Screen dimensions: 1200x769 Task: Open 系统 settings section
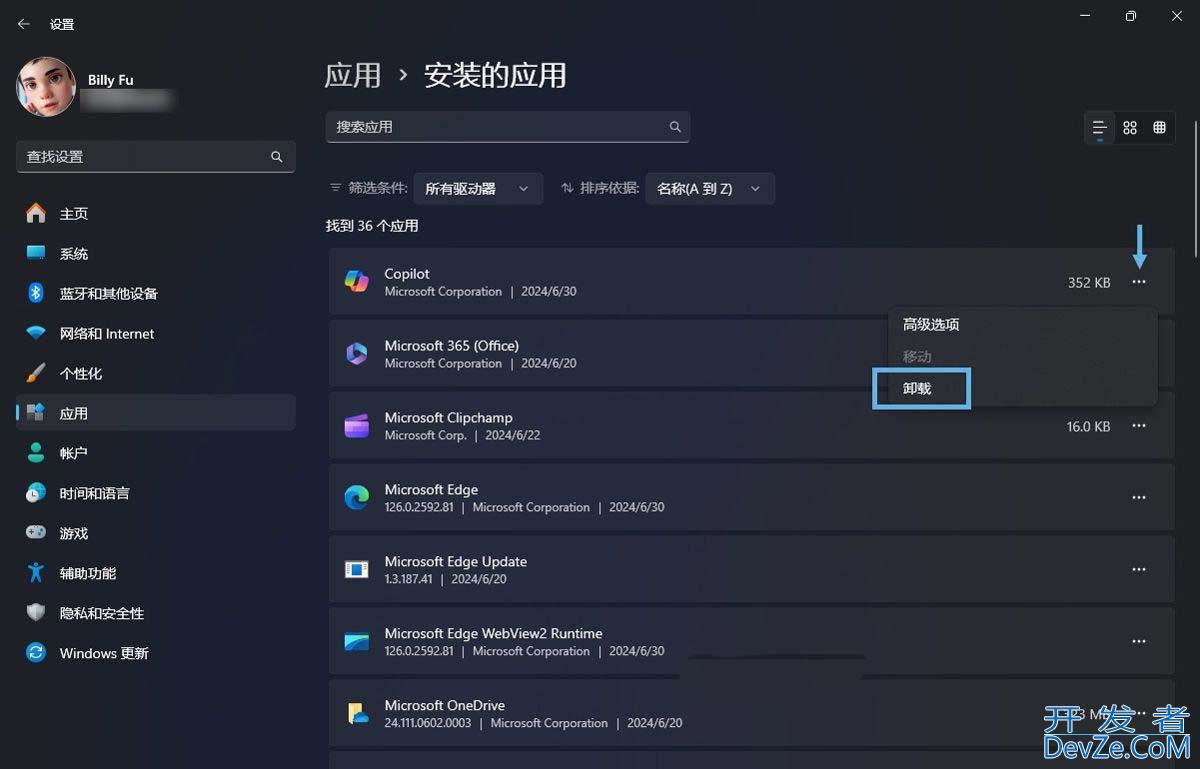156,254
